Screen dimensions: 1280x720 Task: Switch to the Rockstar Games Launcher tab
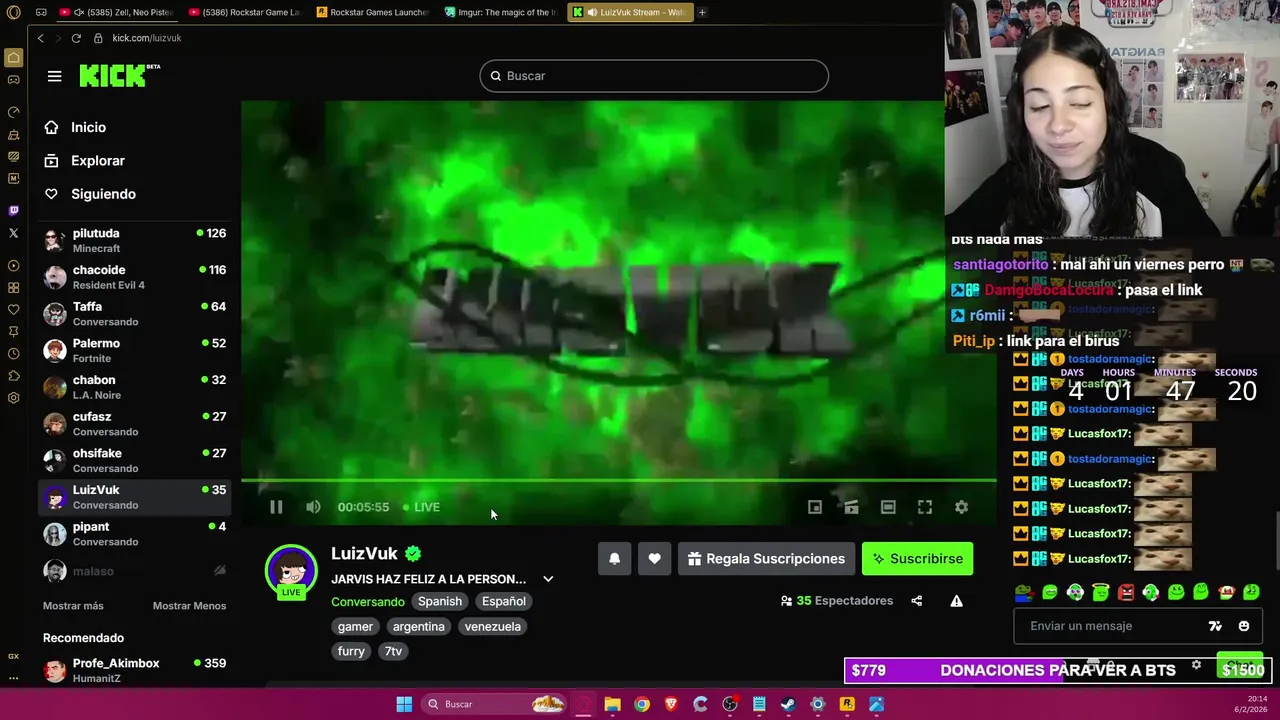point(371,12)
